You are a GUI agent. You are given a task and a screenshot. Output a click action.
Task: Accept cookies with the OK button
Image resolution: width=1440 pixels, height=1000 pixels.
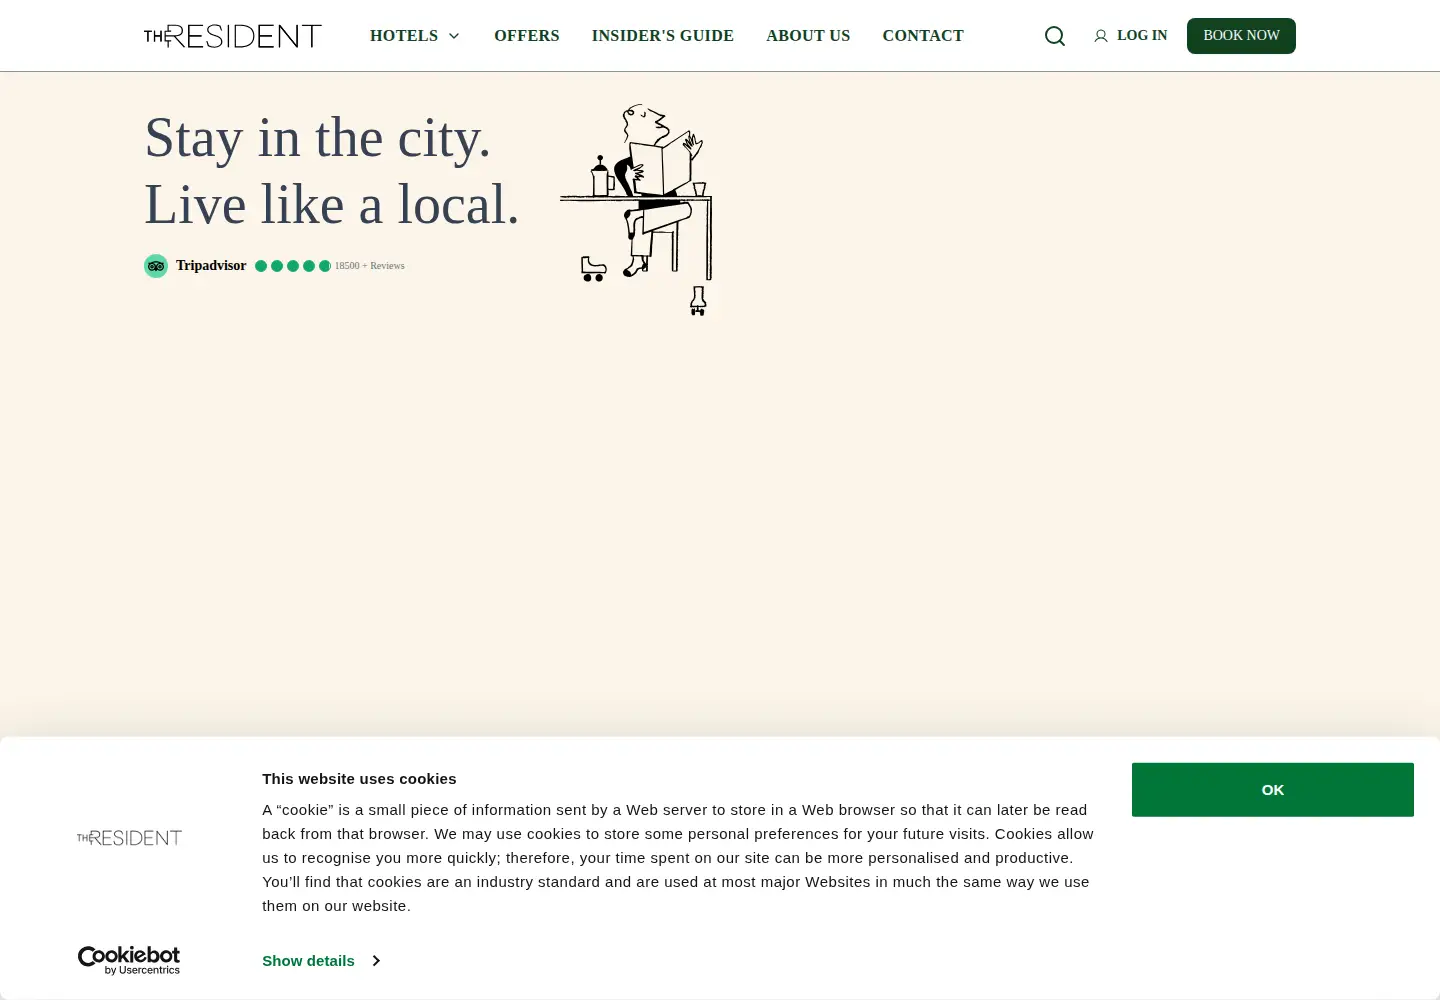tap(1273, 790)
